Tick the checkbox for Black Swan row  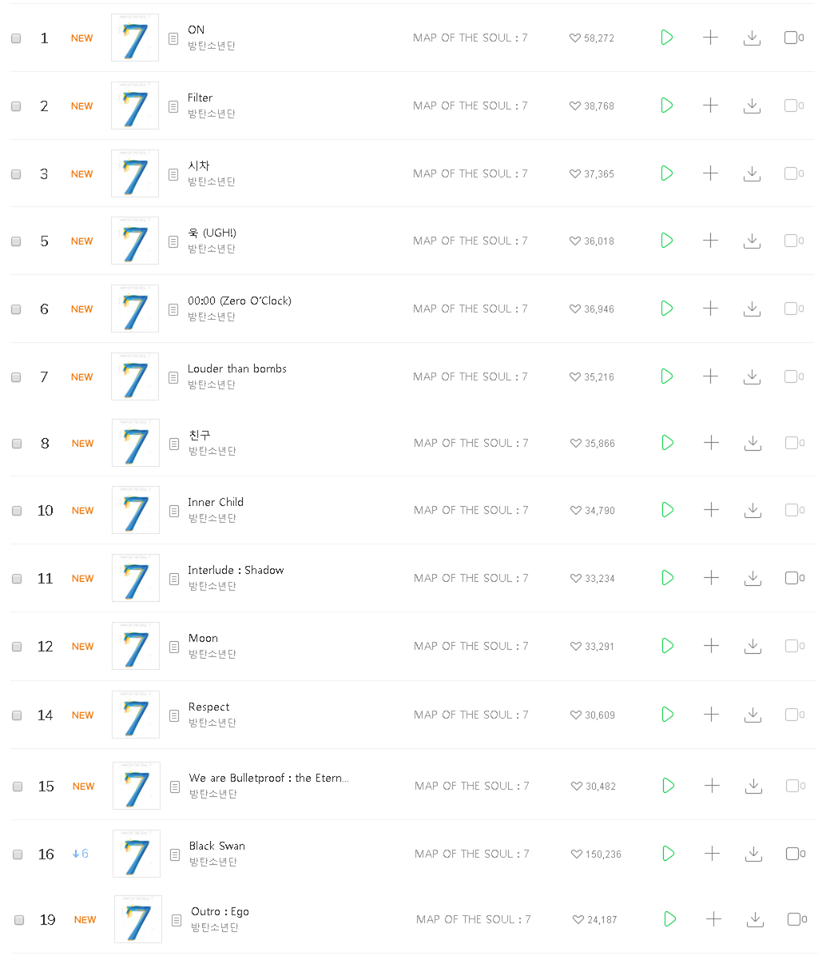click(x=16, y=853)
